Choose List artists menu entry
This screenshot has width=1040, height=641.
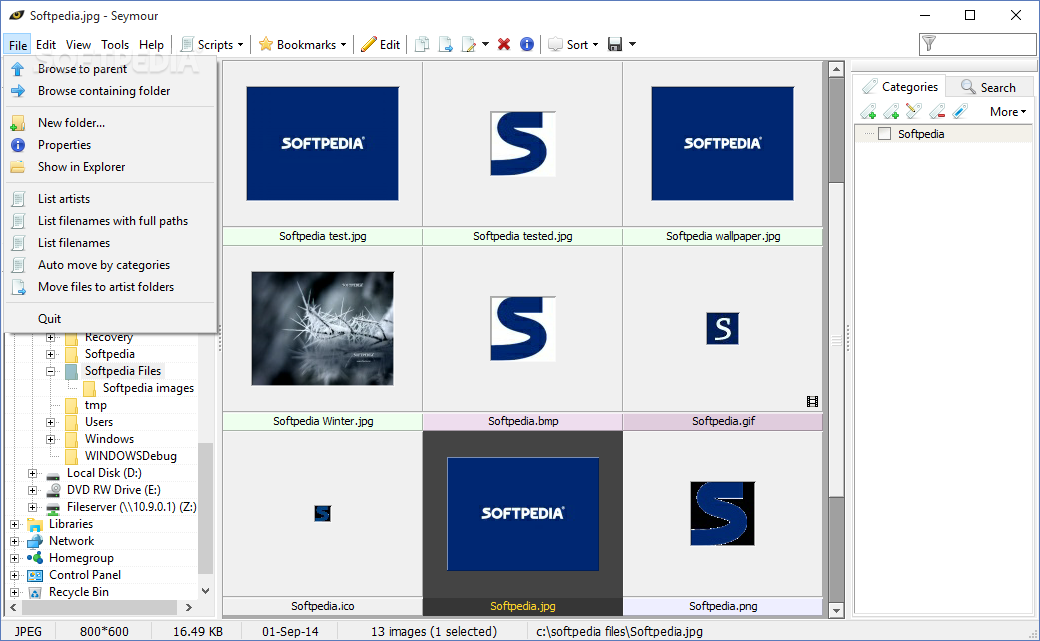tap(110, 199)
